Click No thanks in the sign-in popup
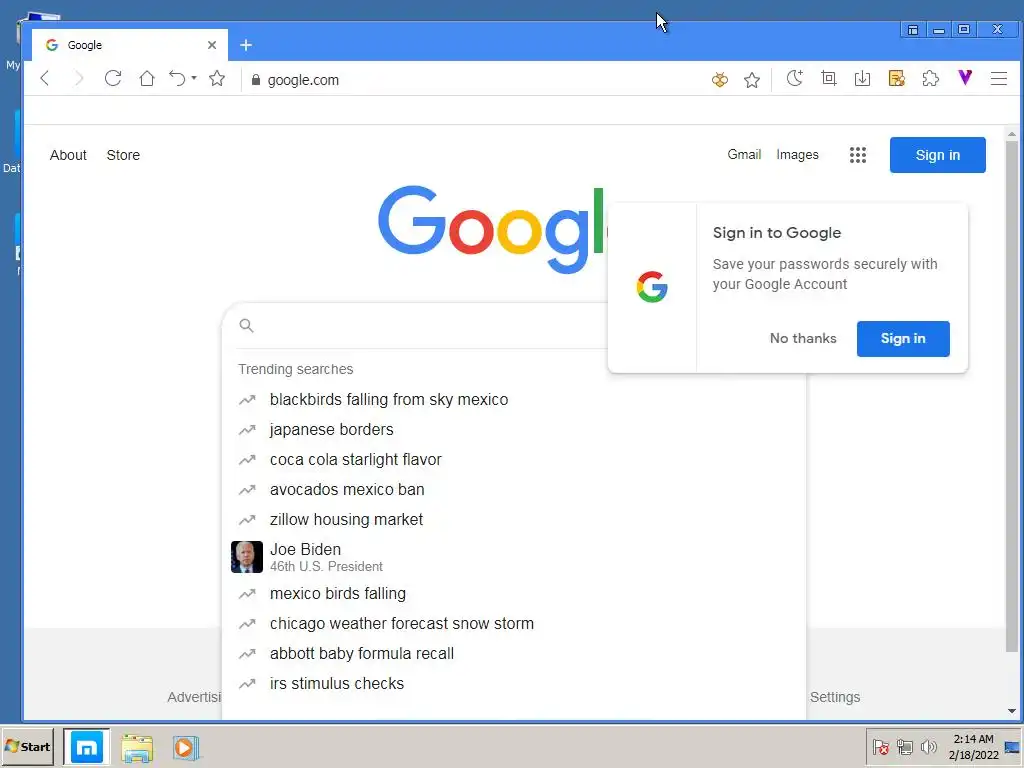The image size is (1024, 768). [x=803, y=338]
